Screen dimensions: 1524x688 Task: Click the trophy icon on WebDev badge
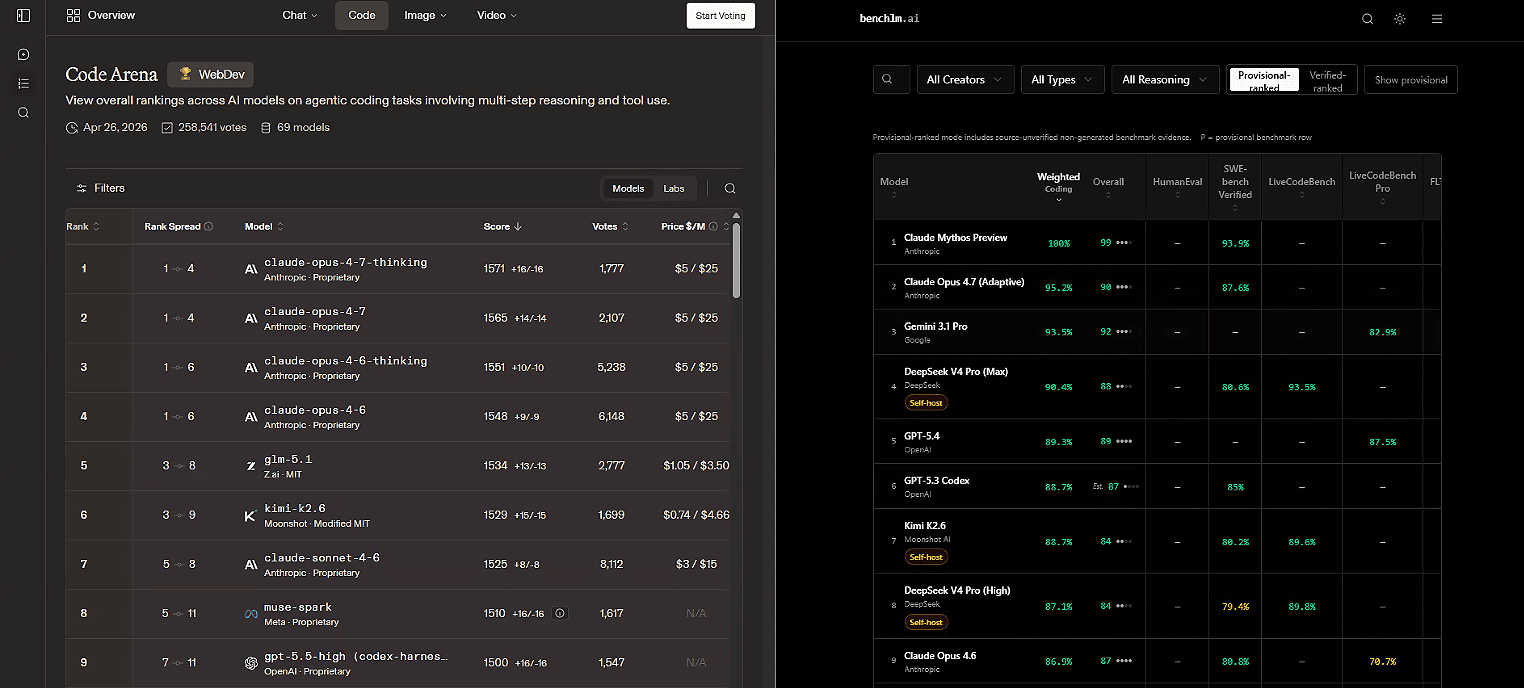[185, 74]
